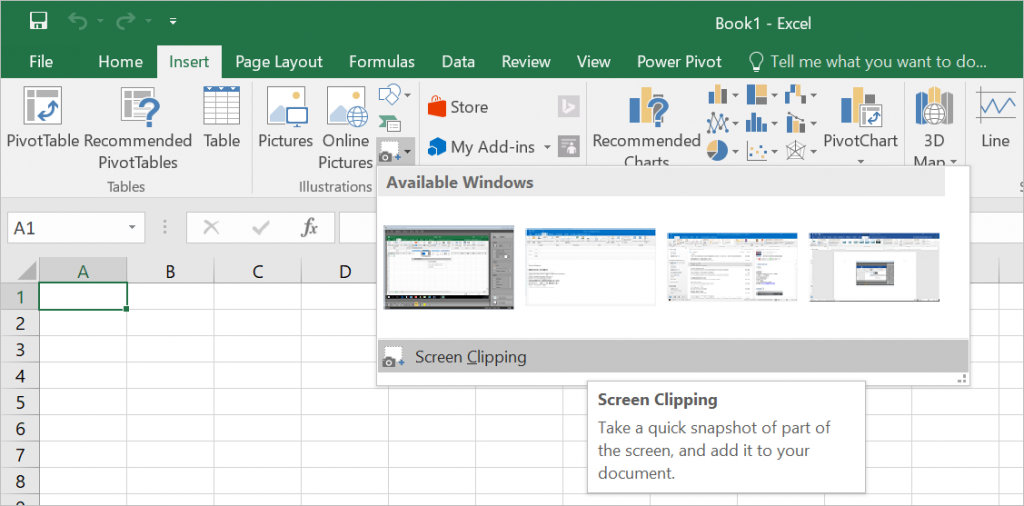The height and width of the screenshot is (506, 1024).
Task: Switch to the Page Layout tab
Action: pos(279,62)
